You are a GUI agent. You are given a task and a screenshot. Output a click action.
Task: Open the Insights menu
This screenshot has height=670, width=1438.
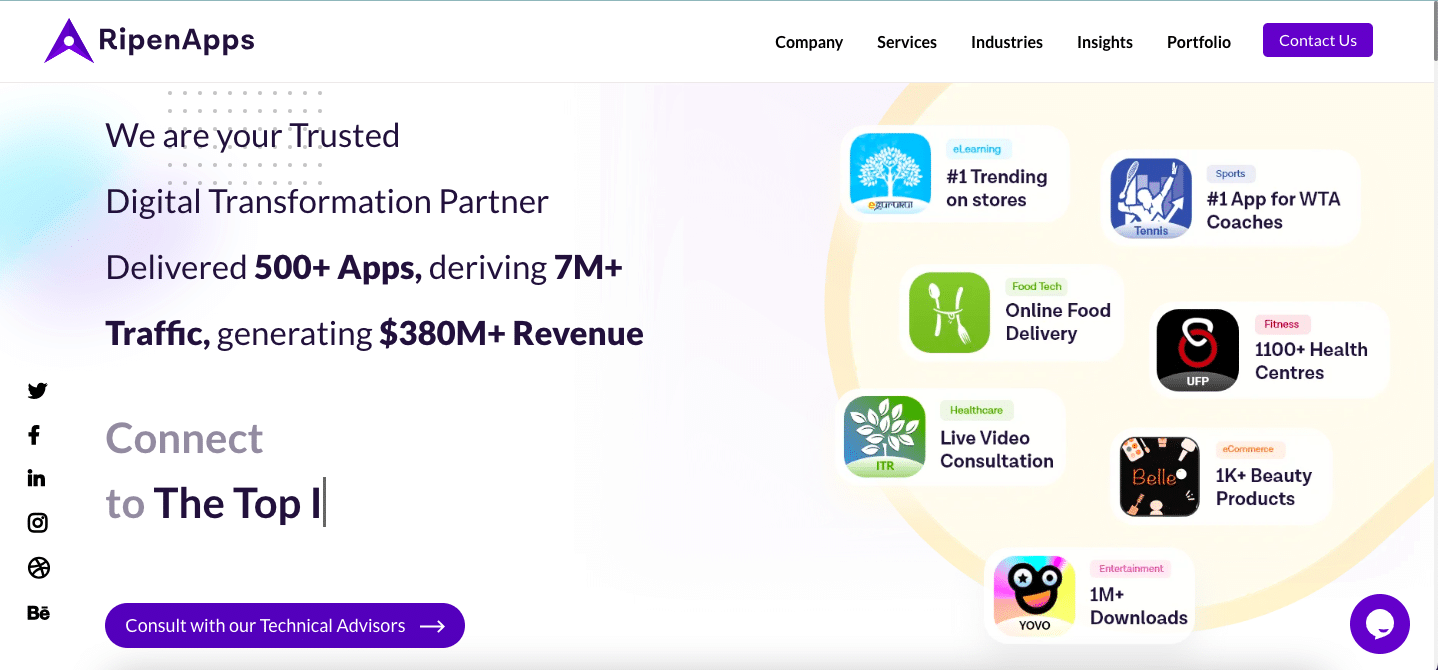pyautogui.click(x=1105, y=42)
